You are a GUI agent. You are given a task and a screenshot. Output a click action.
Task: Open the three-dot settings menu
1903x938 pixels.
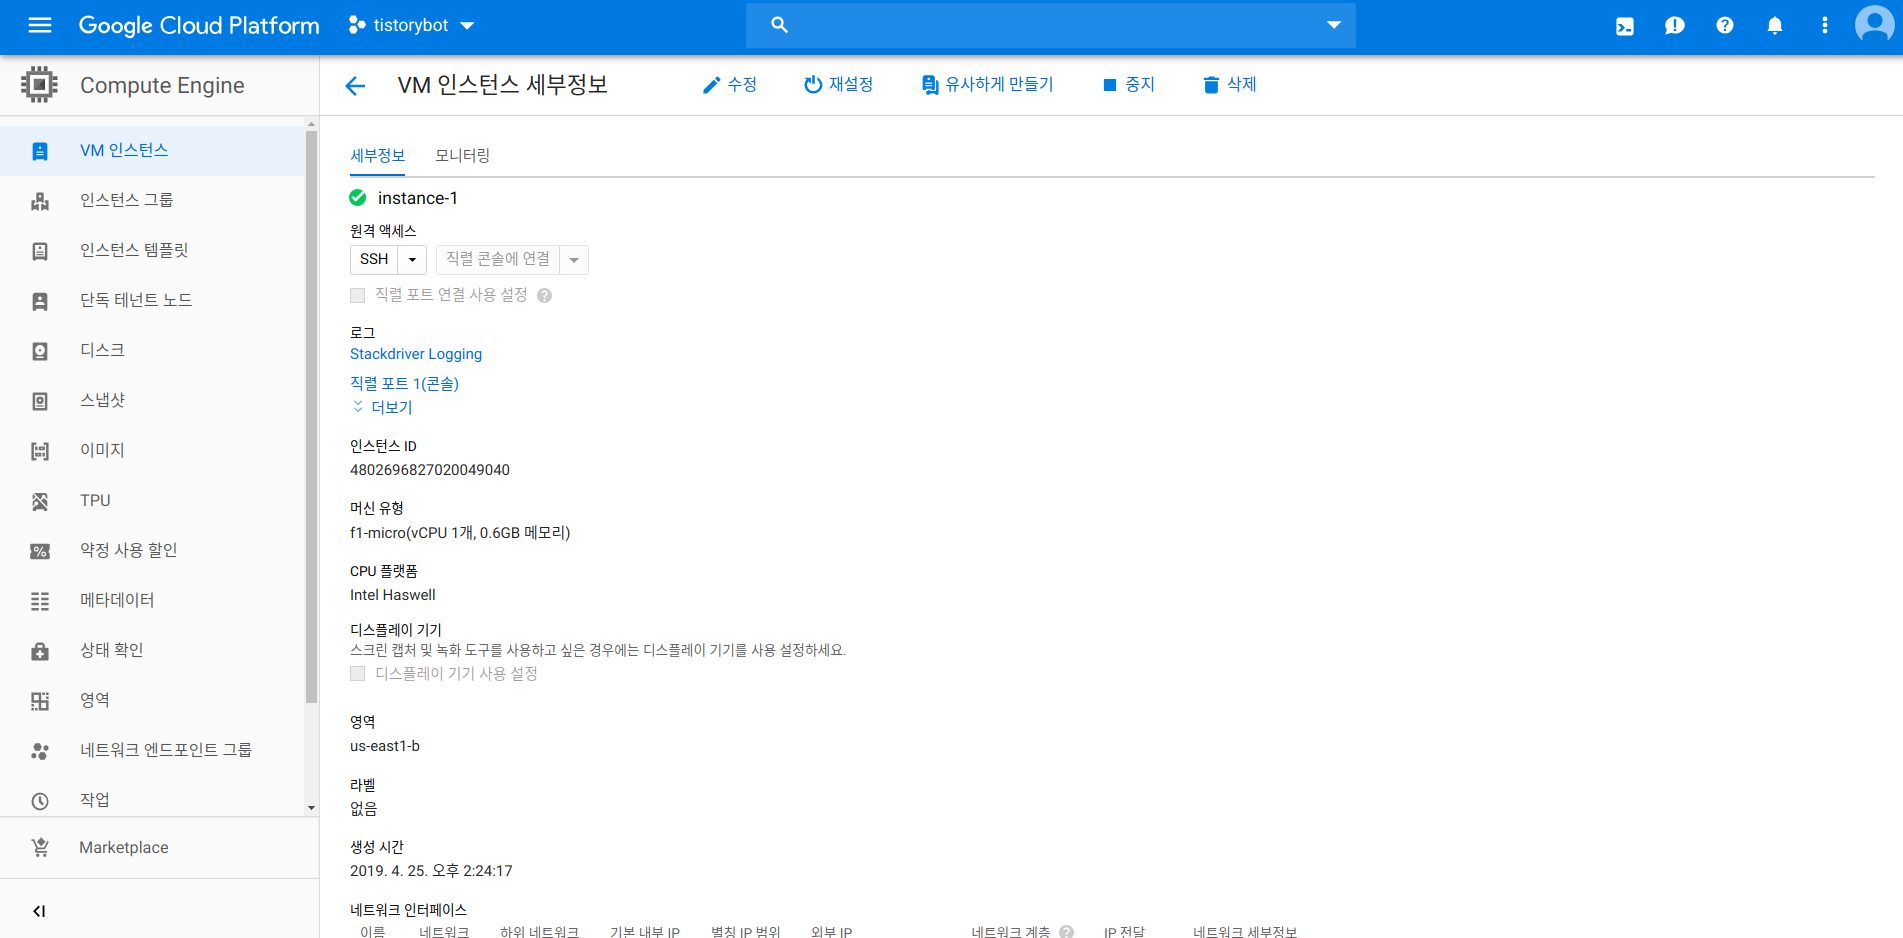click(x=1825, y=26)
